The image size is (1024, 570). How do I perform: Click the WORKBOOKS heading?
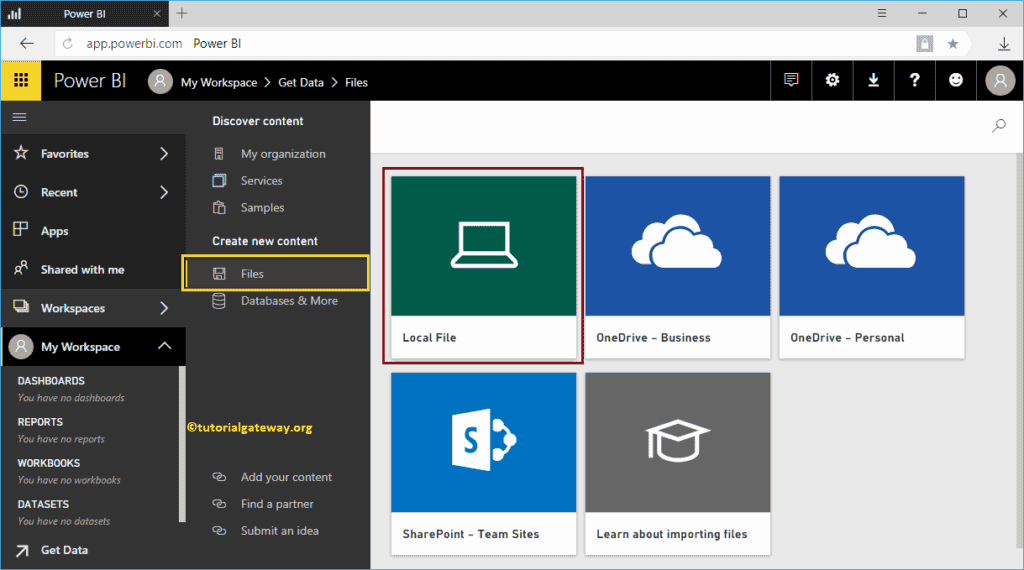48,463
